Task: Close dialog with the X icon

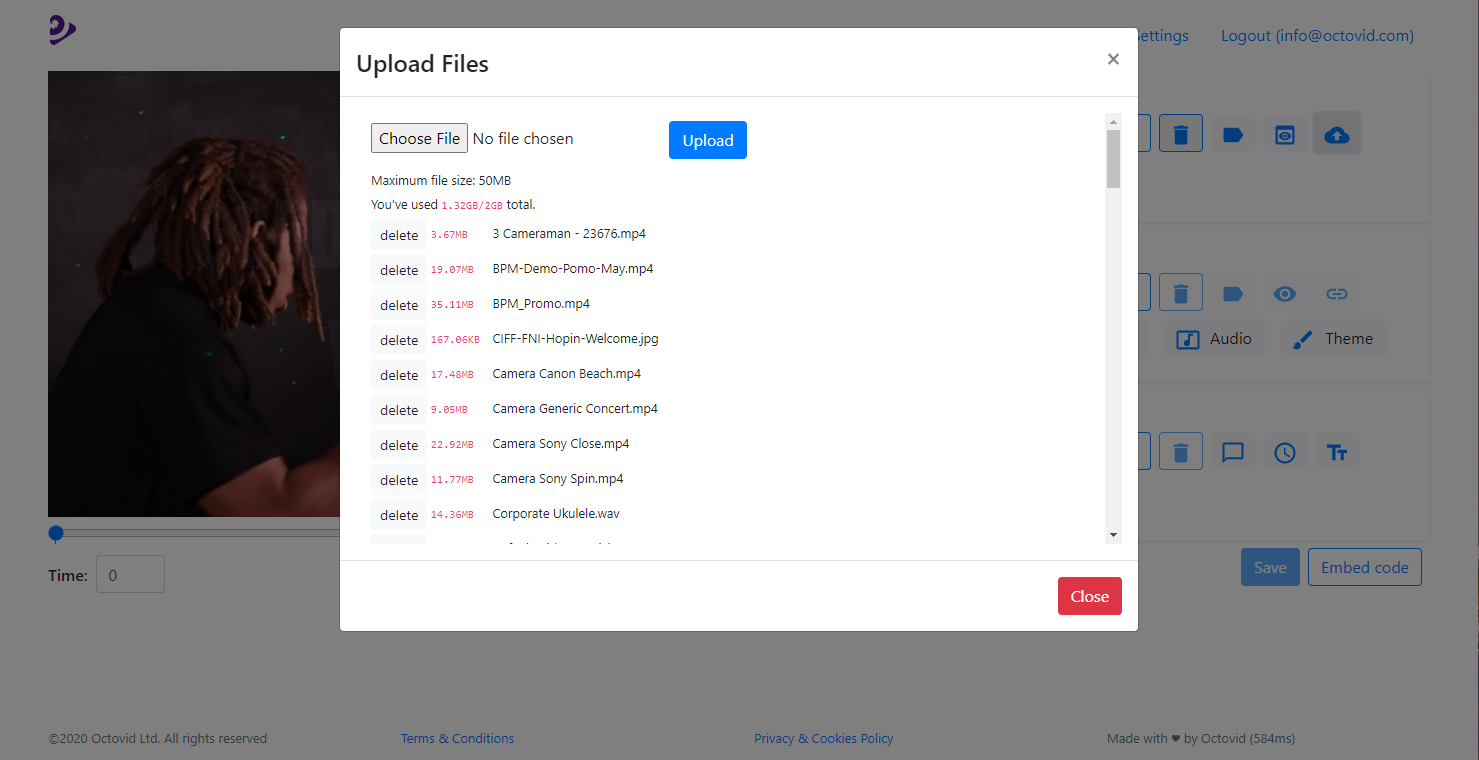Action: click(x=1113, y=59)
